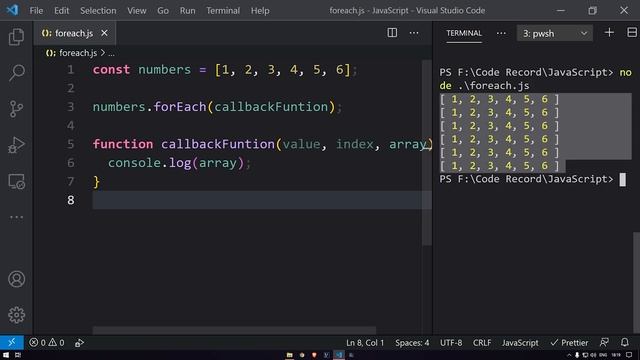Open remote window indicator in status bar
The image size is (640, 360).
[x=11, y=342]
